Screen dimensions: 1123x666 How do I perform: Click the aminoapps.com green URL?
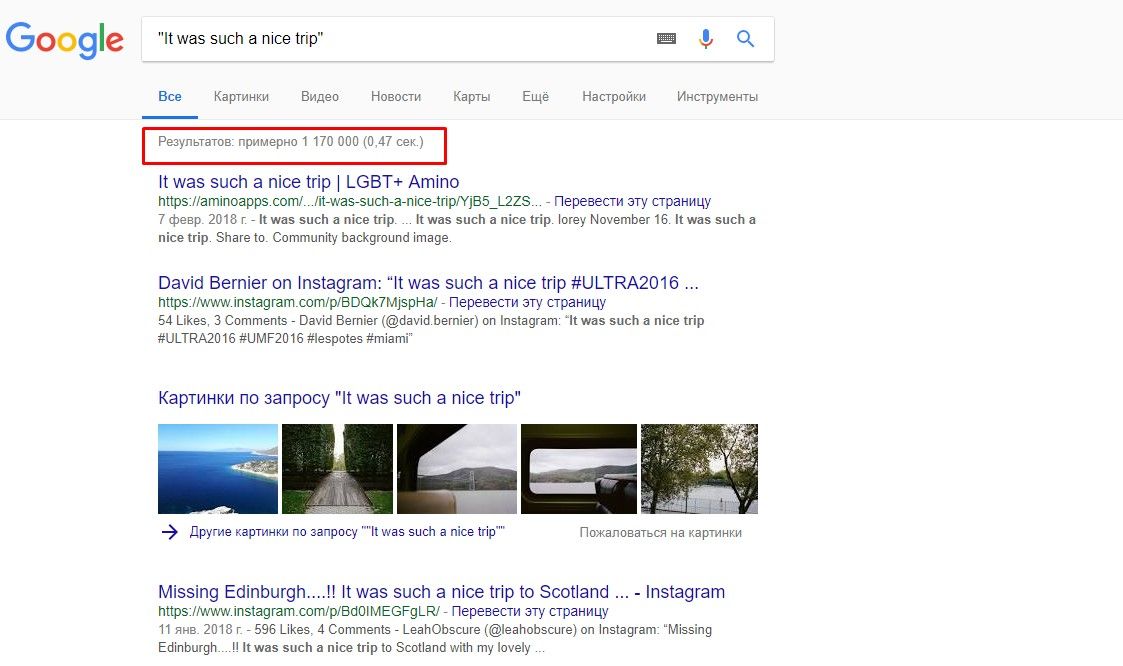tap(350, 201)
